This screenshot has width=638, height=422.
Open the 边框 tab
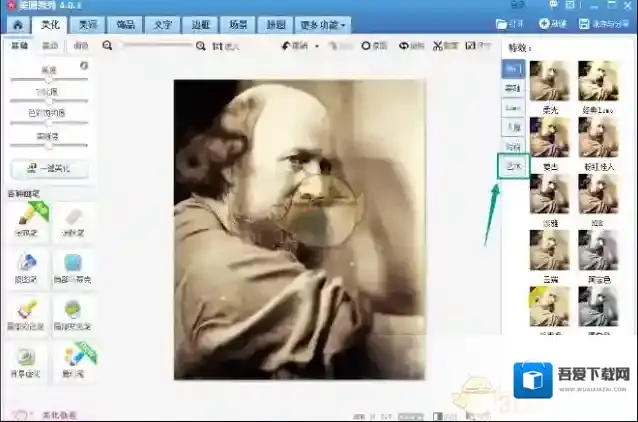click(x=201, y=25)
